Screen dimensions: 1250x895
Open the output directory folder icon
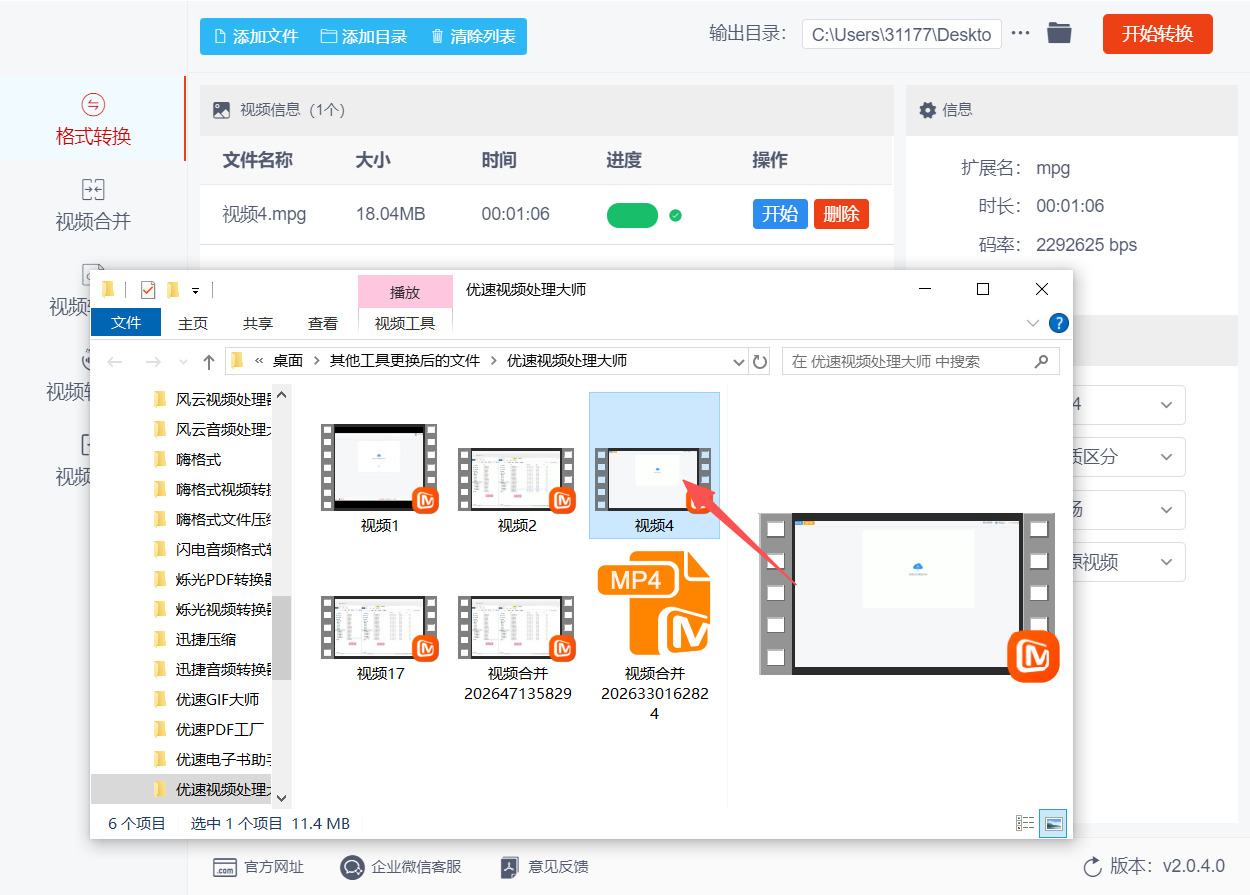(x=1059, y=34)
